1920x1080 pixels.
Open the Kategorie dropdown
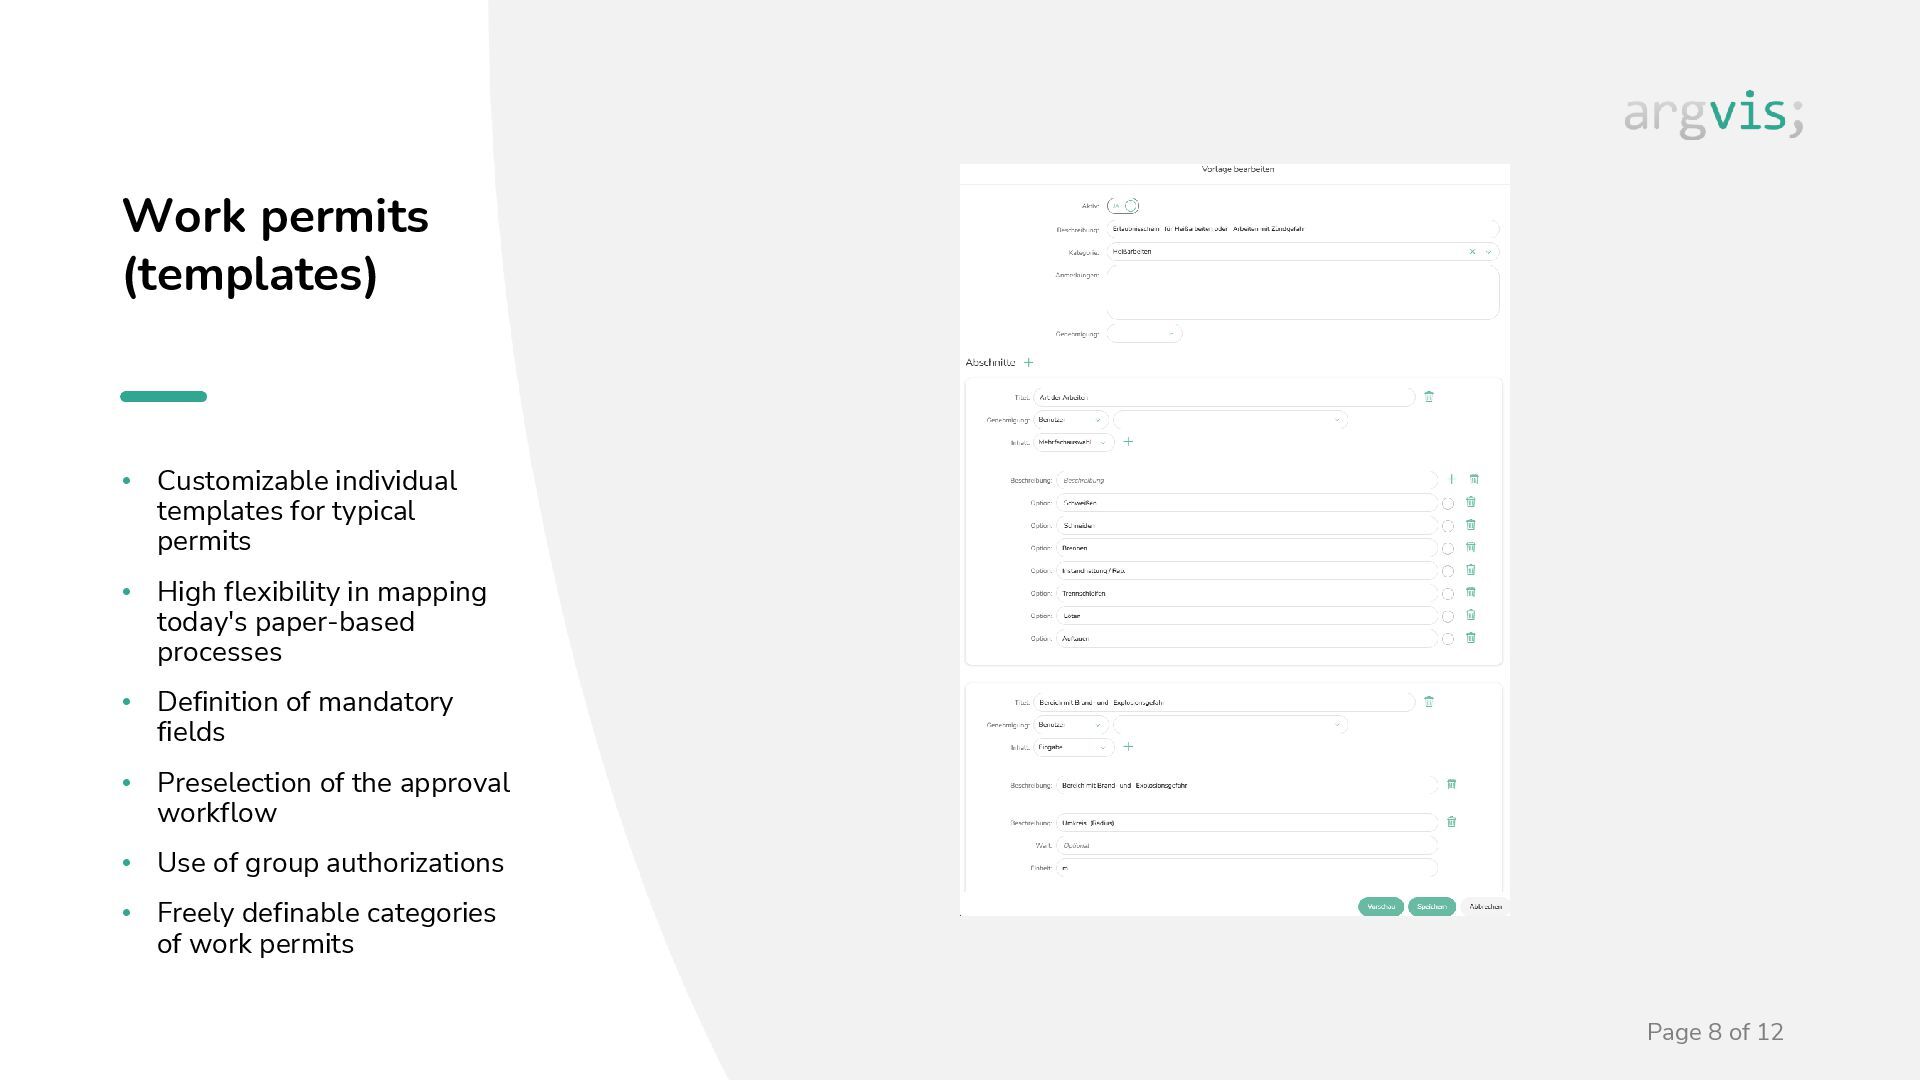tap(1488, 252)
